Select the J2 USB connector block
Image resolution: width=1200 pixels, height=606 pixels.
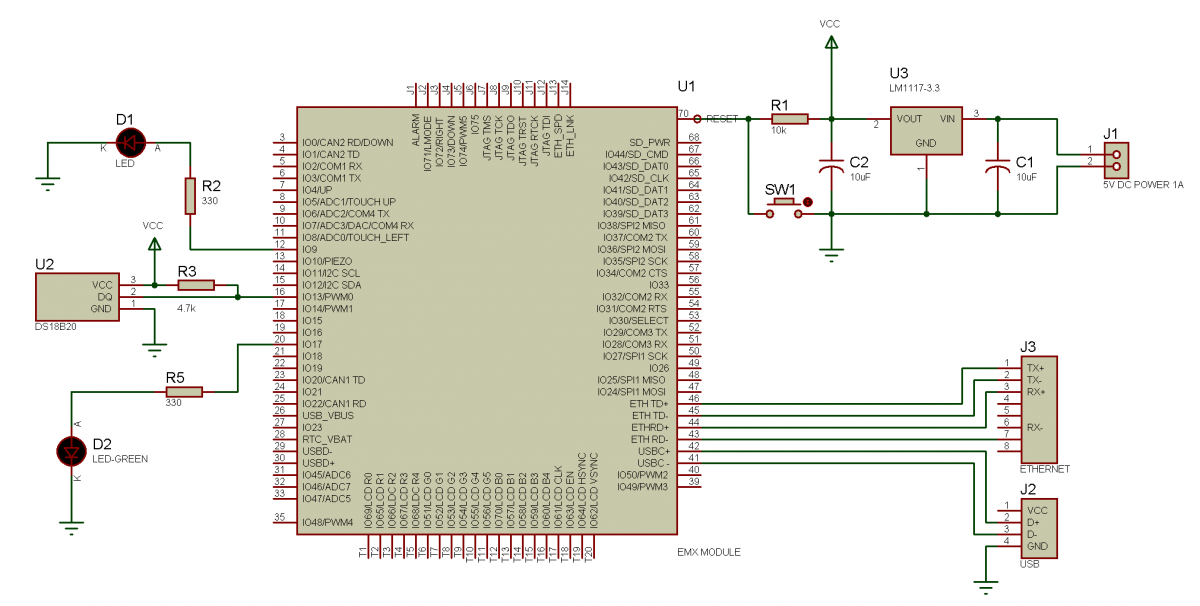click(1043, 527)
